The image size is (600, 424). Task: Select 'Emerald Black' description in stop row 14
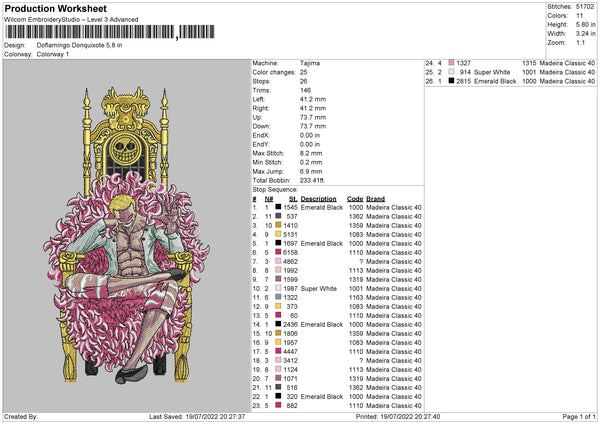point(322,325)
